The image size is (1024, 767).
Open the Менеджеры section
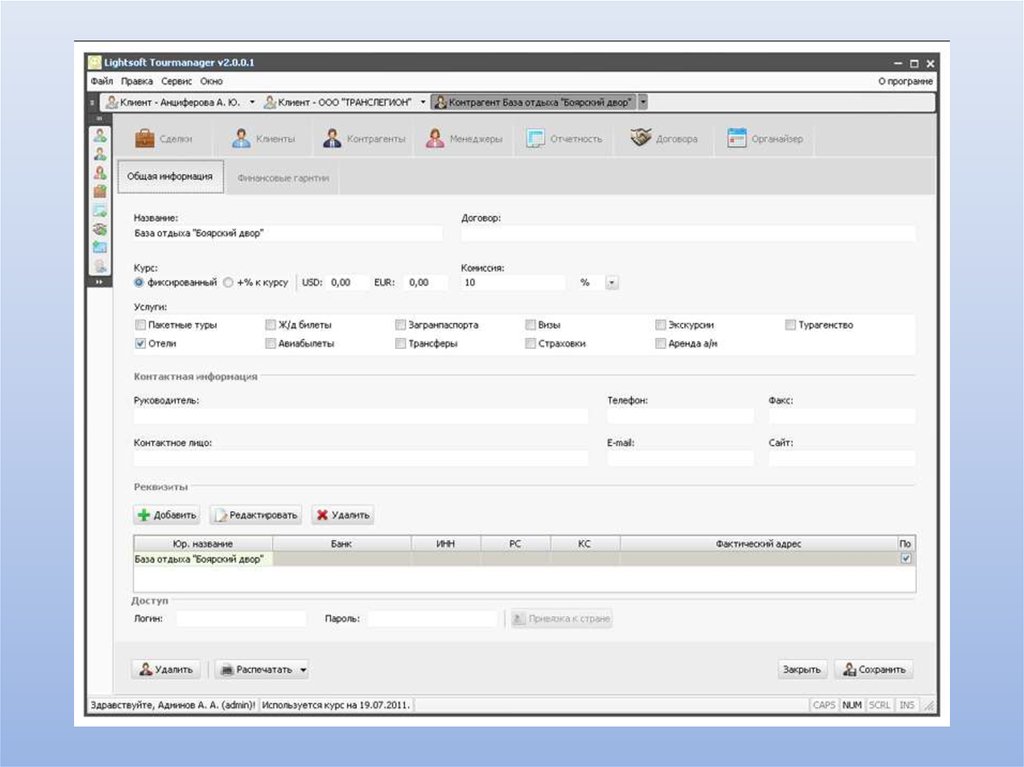[x=464, y=139]
